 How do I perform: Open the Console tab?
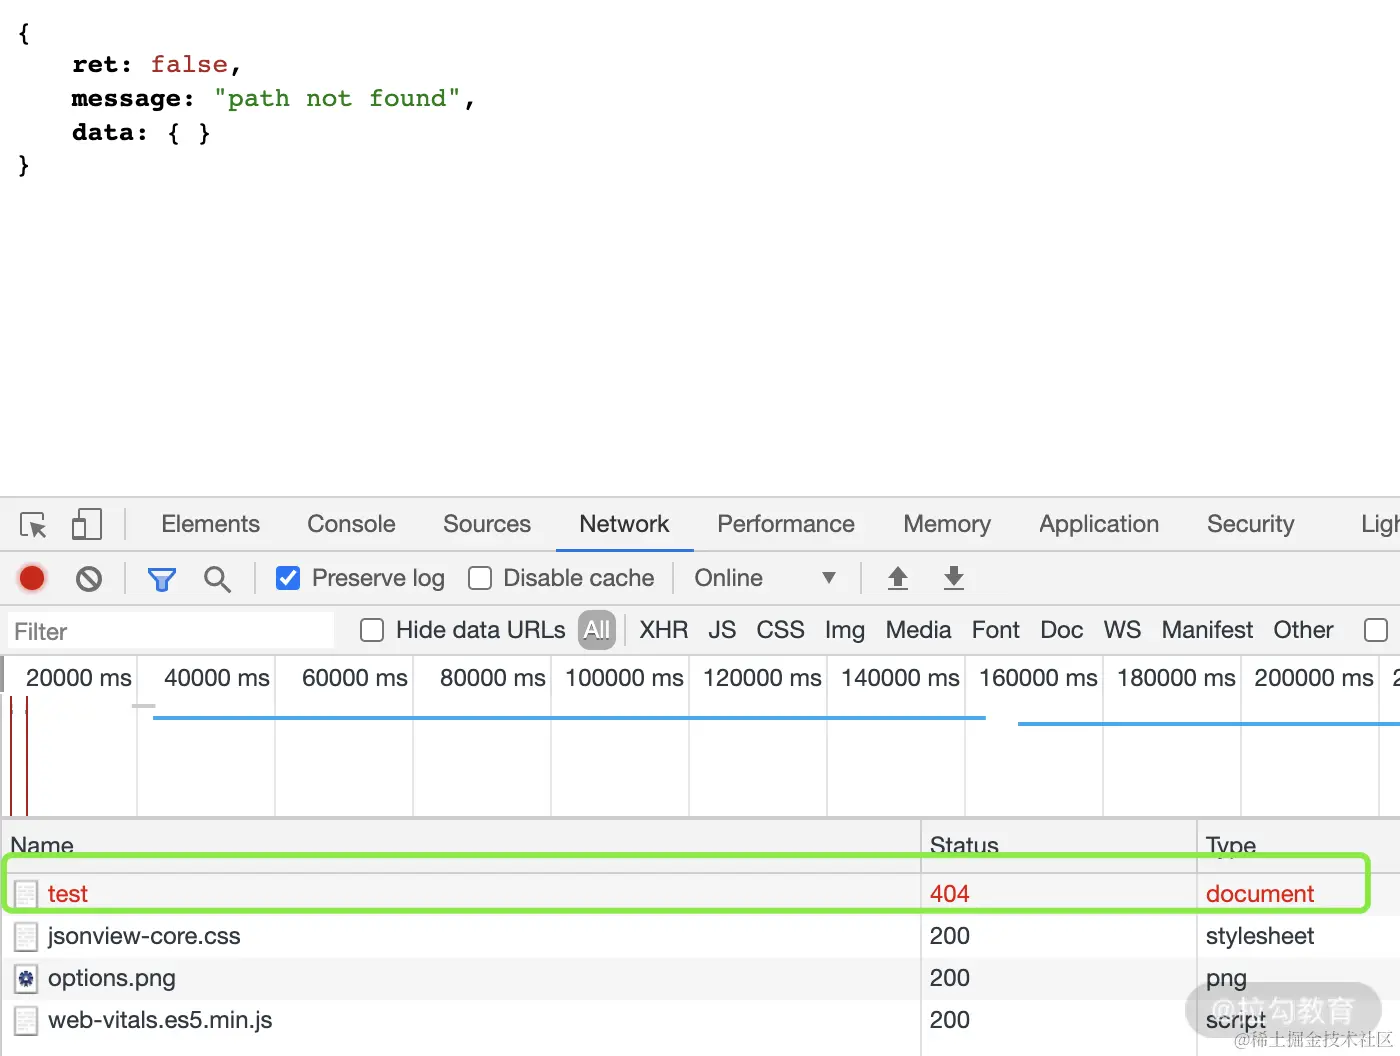[x=351, y=524]
